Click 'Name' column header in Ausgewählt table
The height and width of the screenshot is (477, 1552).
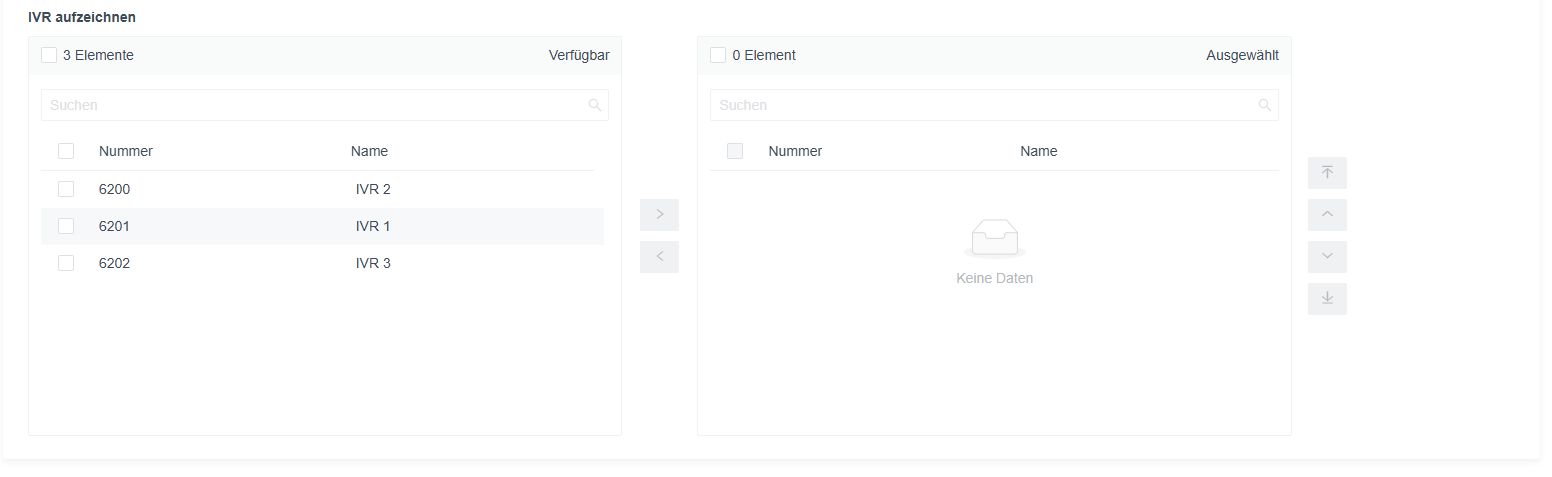1038,151
